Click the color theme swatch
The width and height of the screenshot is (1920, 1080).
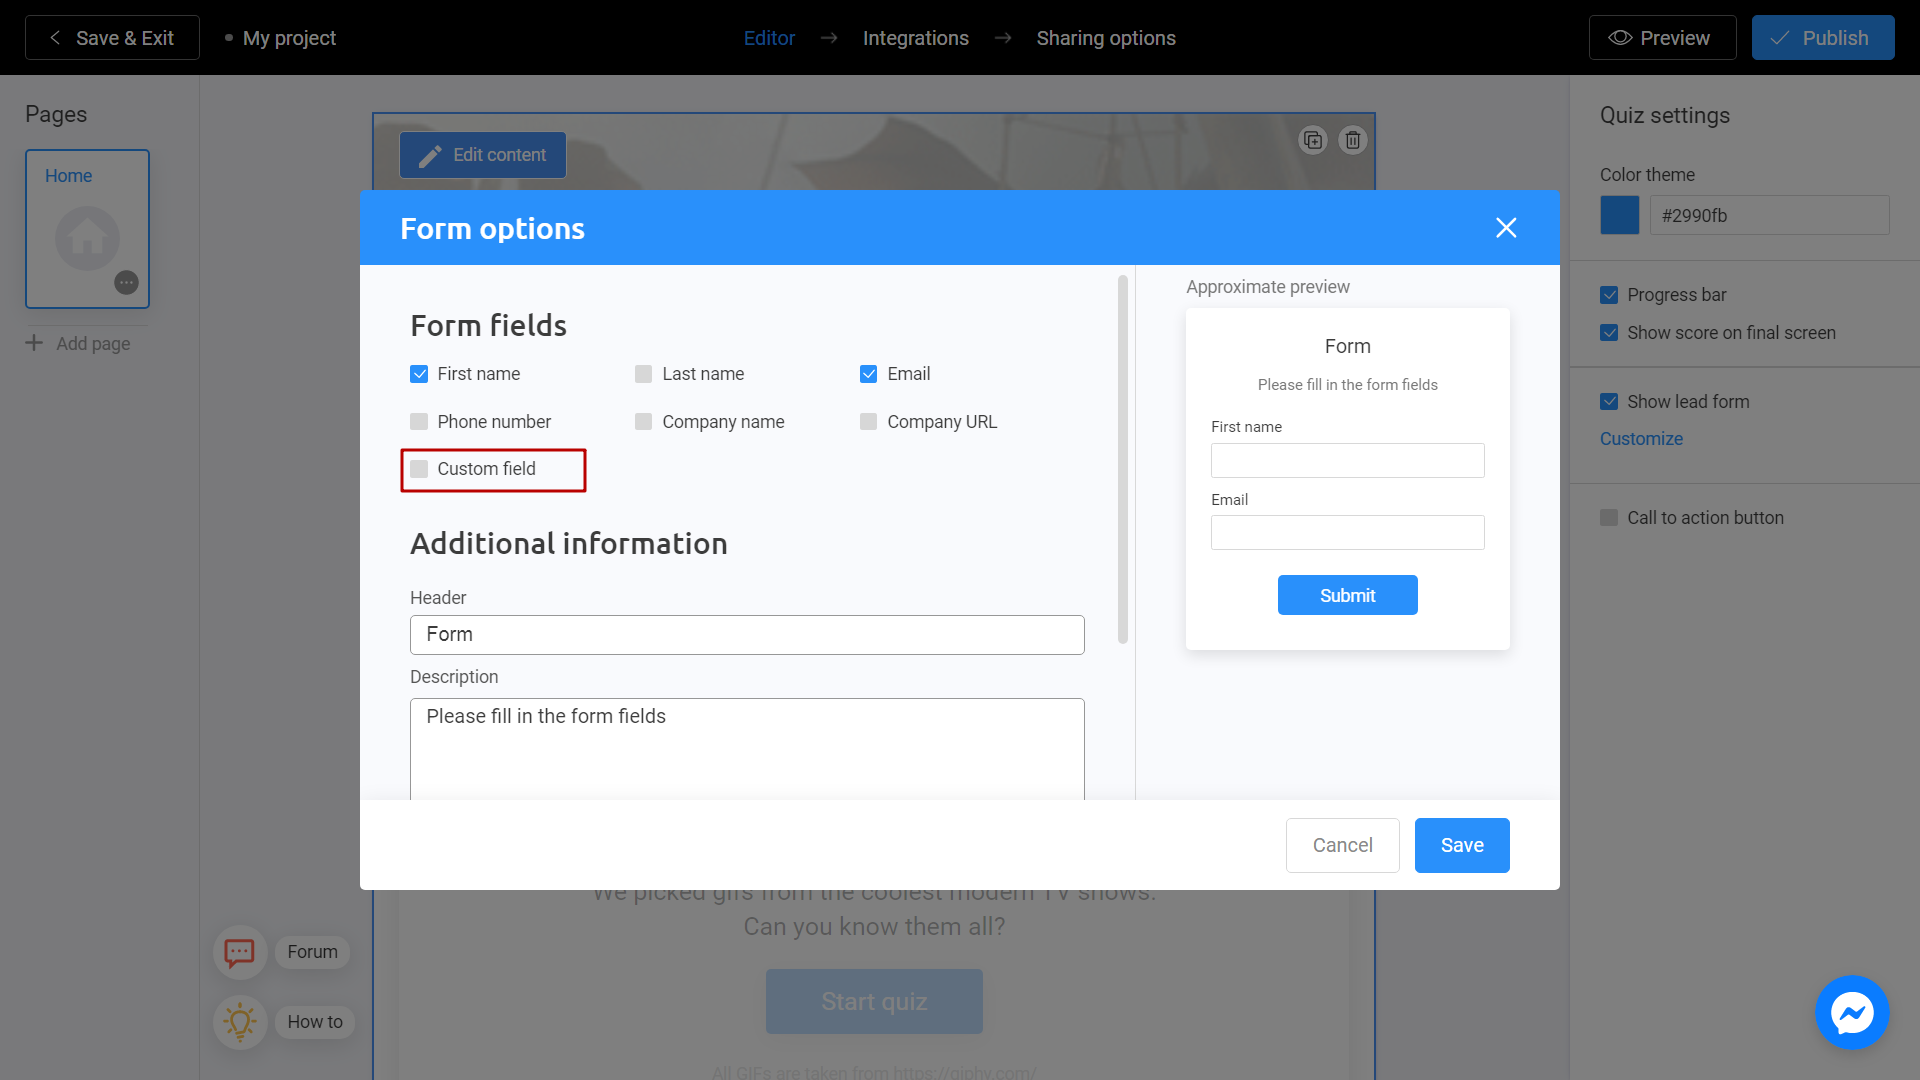pos(1619,215)
